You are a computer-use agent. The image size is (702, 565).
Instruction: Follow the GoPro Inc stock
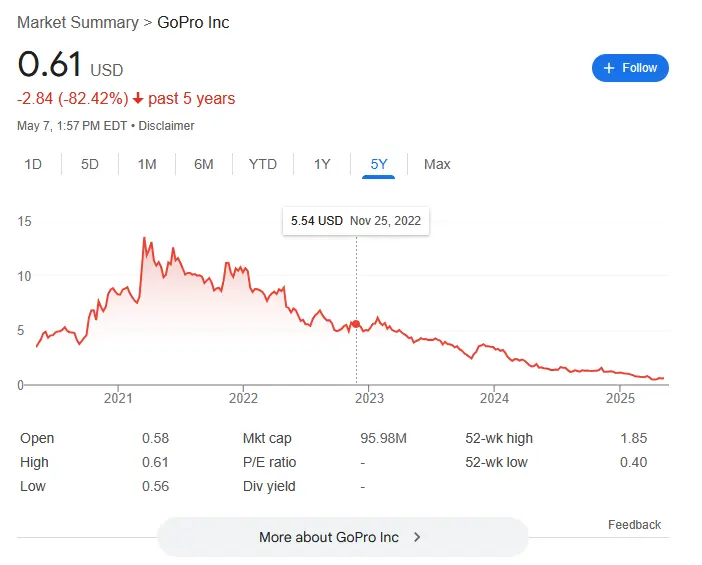(630, 68)
